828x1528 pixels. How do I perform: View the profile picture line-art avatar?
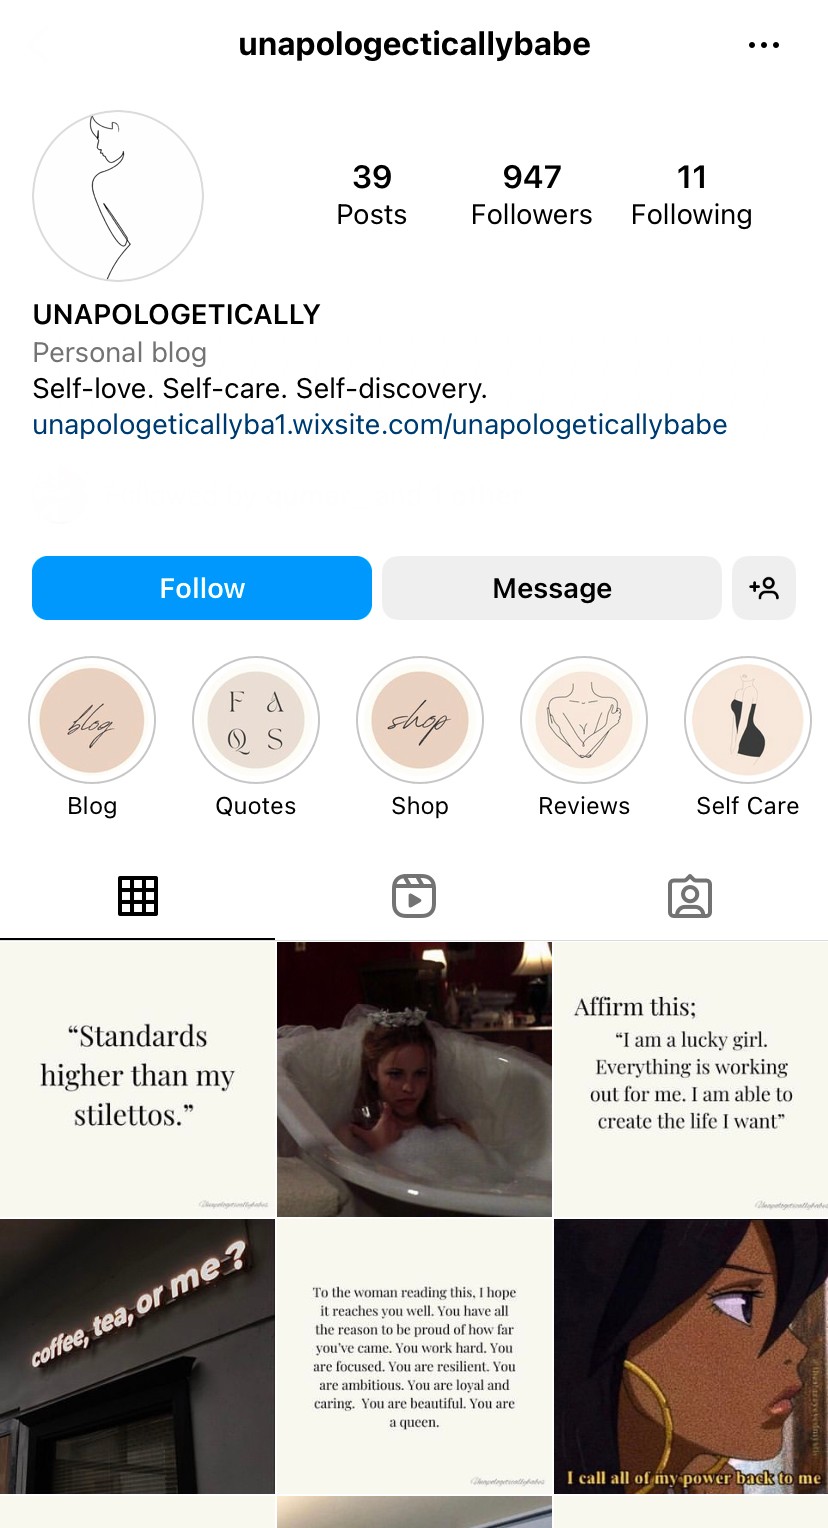point(118,196)
